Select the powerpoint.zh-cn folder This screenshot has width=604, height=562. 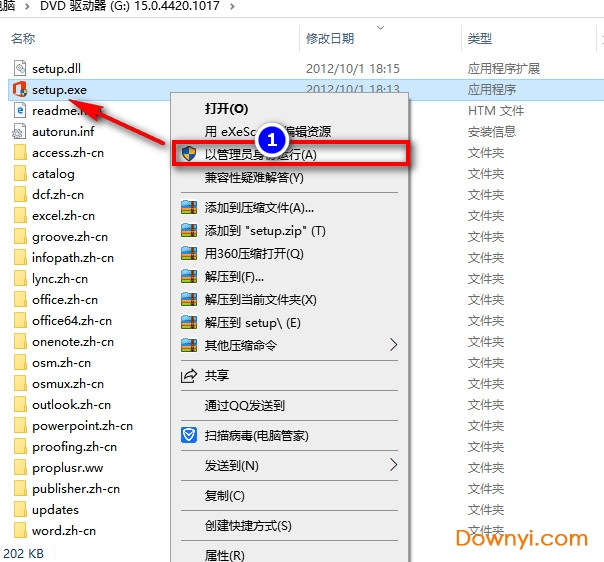tap(82, 426)
